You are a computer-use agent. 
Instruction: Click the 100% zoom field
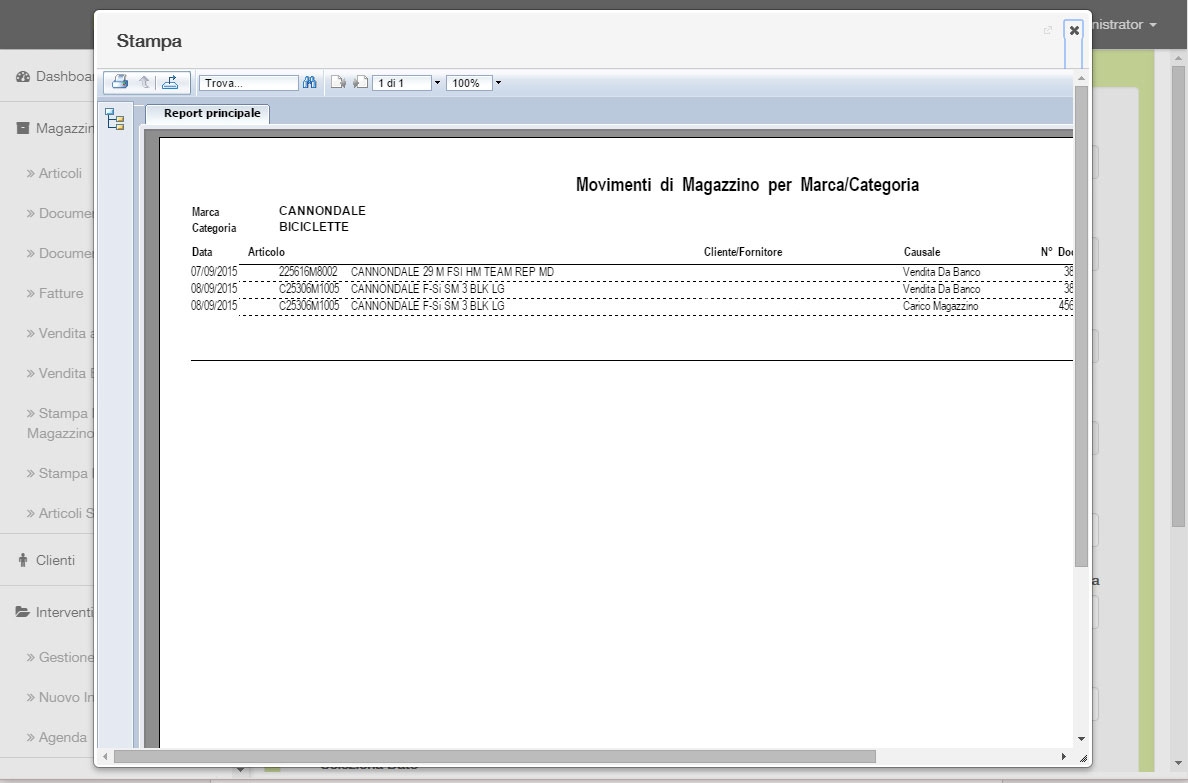469,83
